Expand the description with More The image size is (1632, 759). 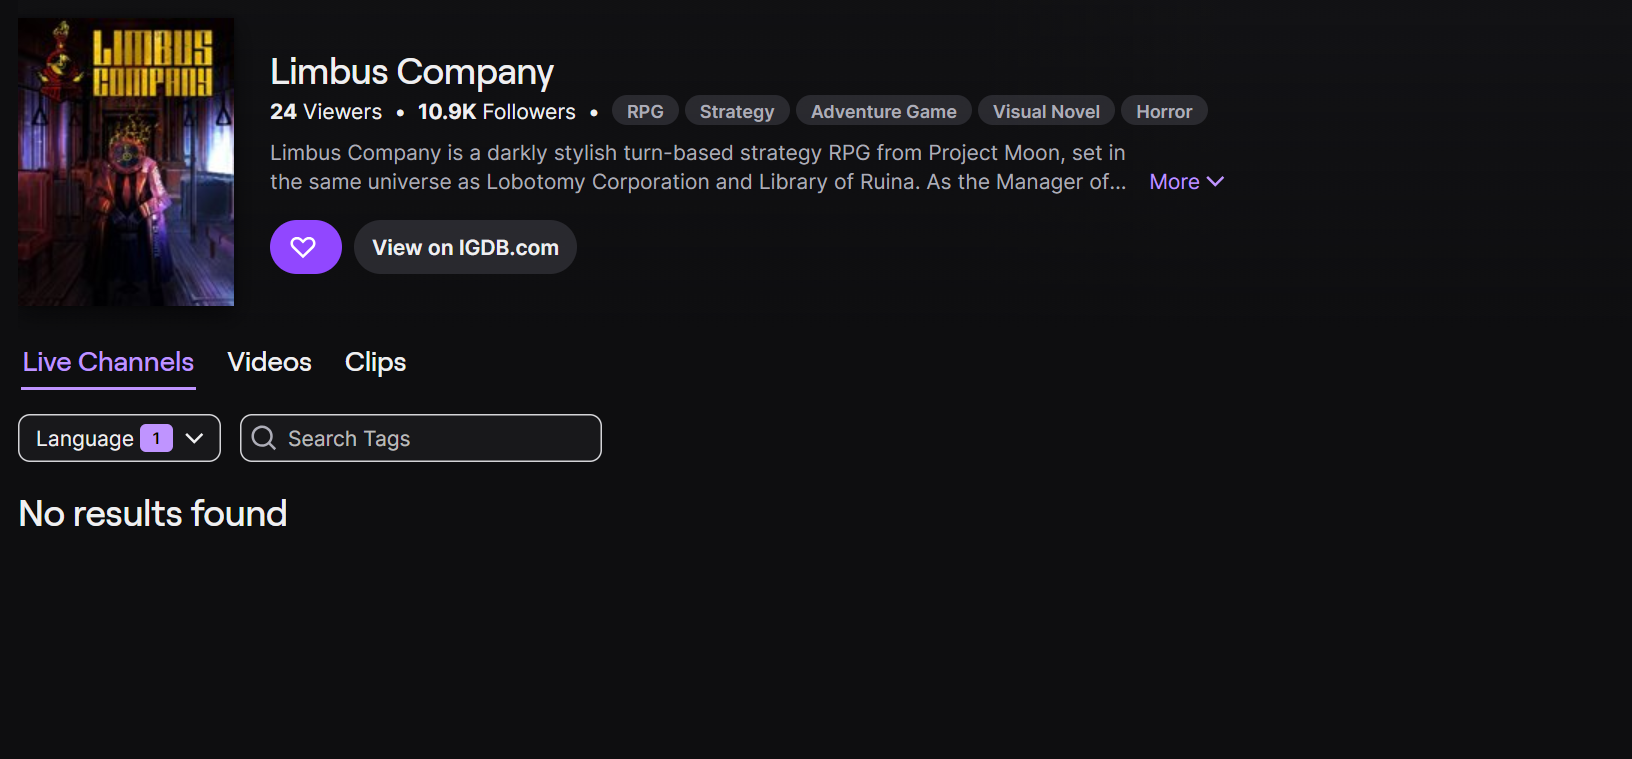(1186, 182)
